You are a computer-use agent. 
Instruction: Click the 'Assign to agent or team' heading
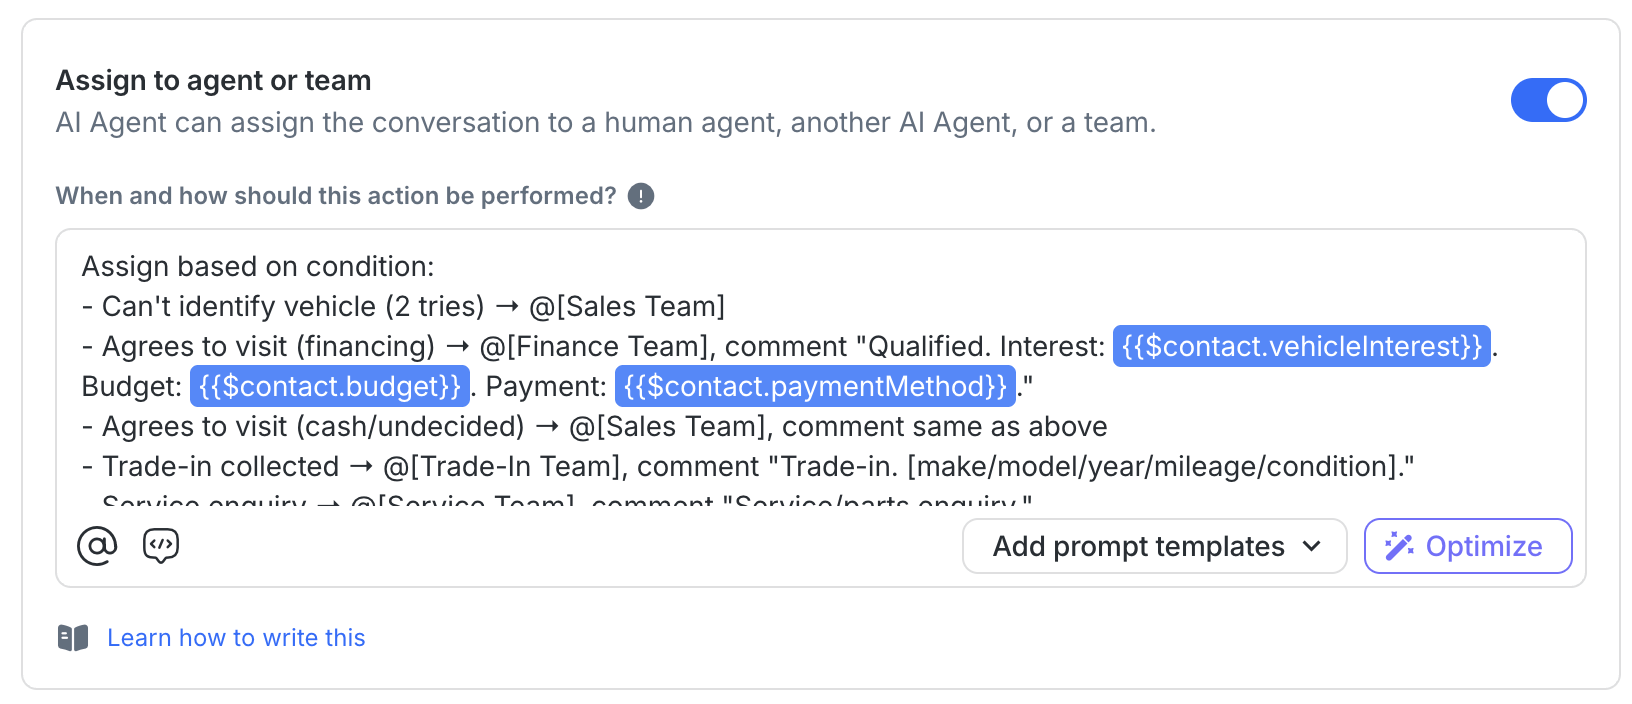pyautogui.click(x=213, y=80)
